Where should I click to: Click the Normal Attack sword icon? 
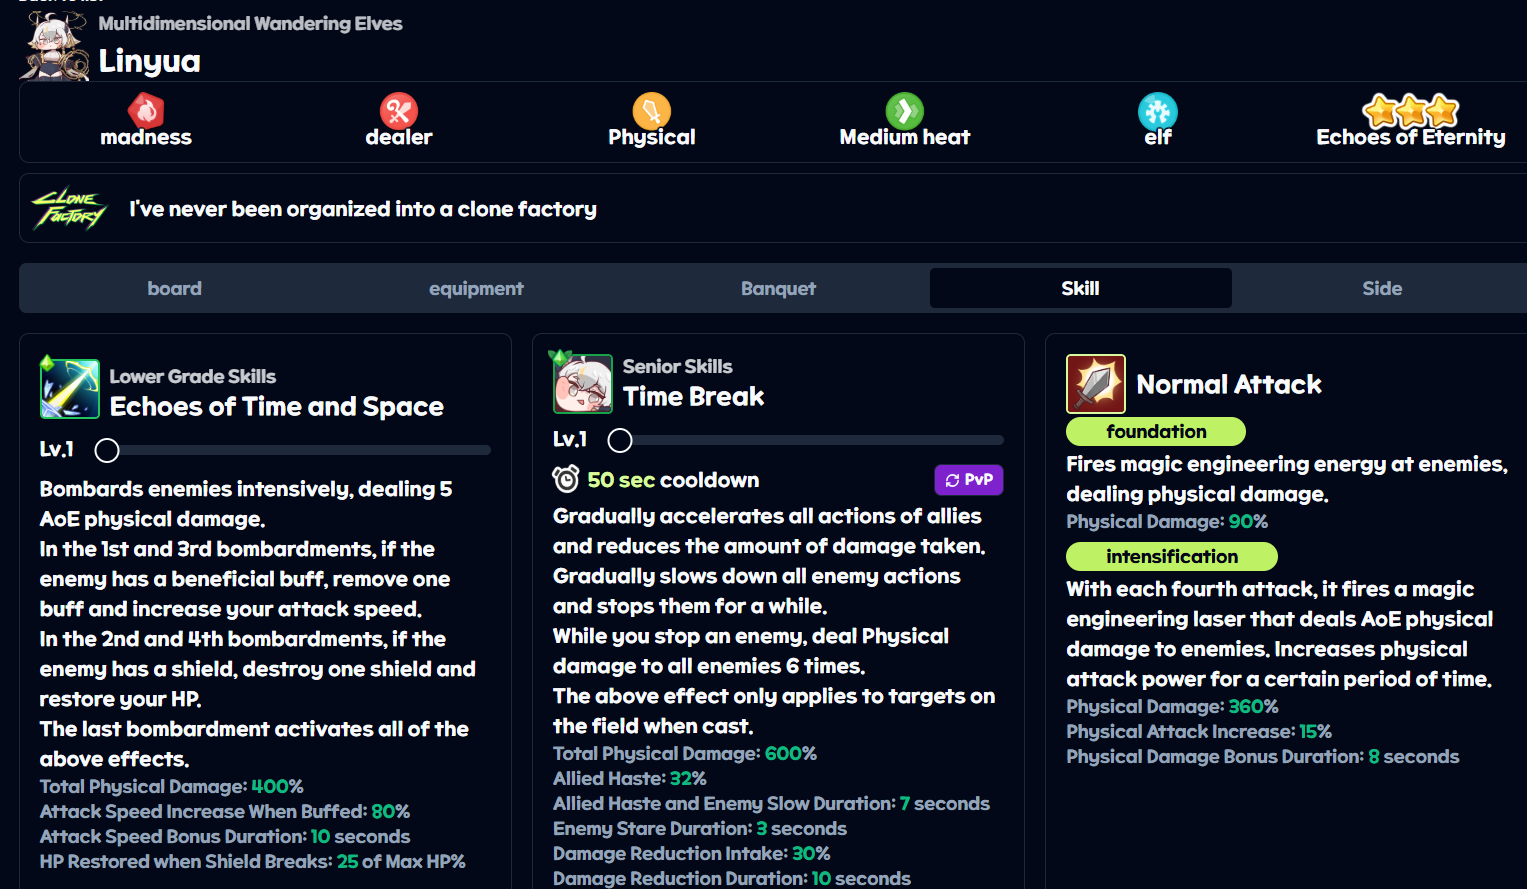(x=1096, y=384)
